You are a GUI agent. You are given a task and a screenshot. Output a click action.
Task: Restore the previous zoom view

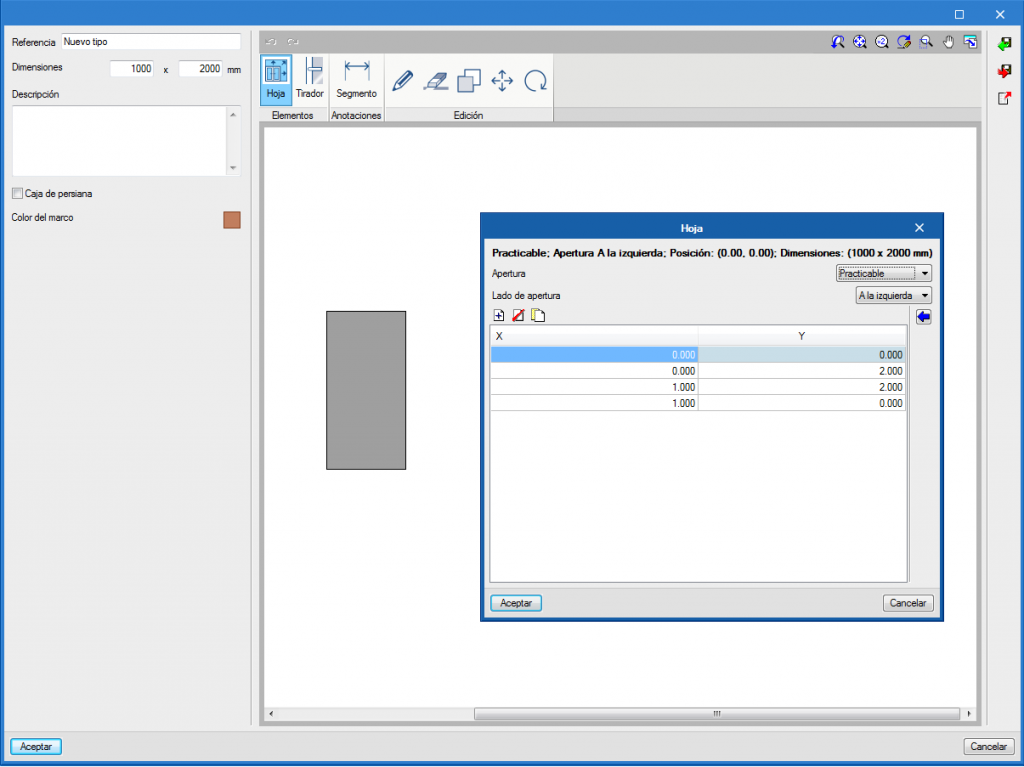[838, 42]
